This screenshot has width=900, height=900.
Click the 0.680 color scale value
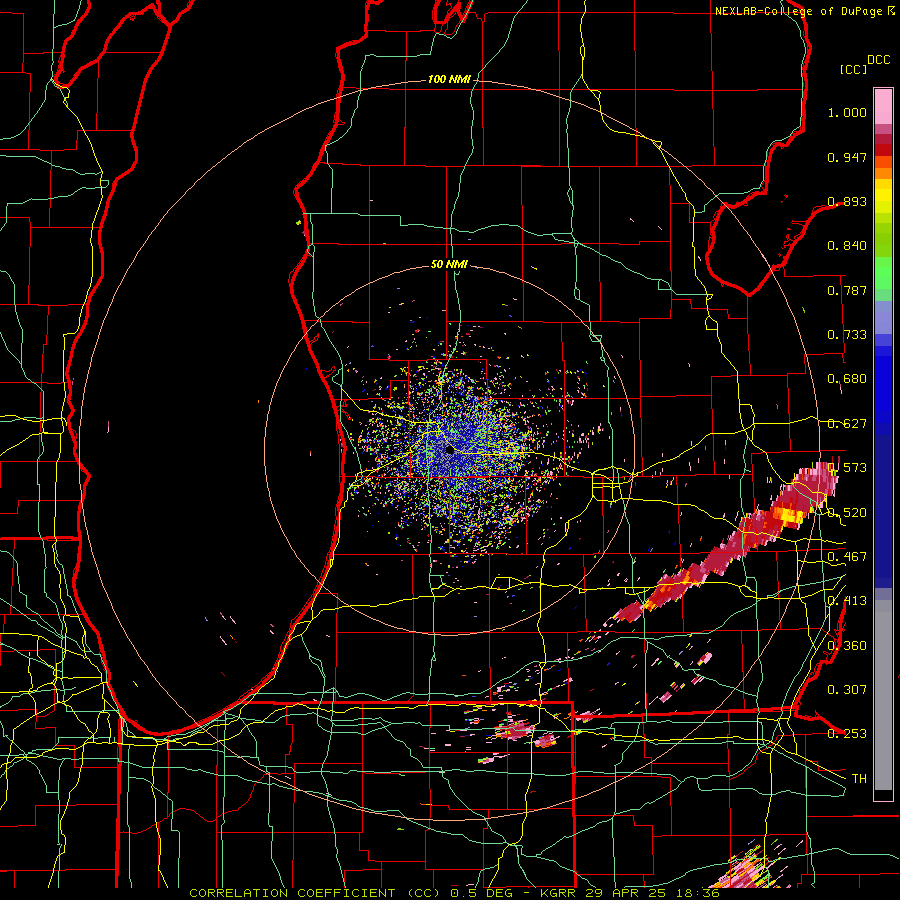[847, 379]
